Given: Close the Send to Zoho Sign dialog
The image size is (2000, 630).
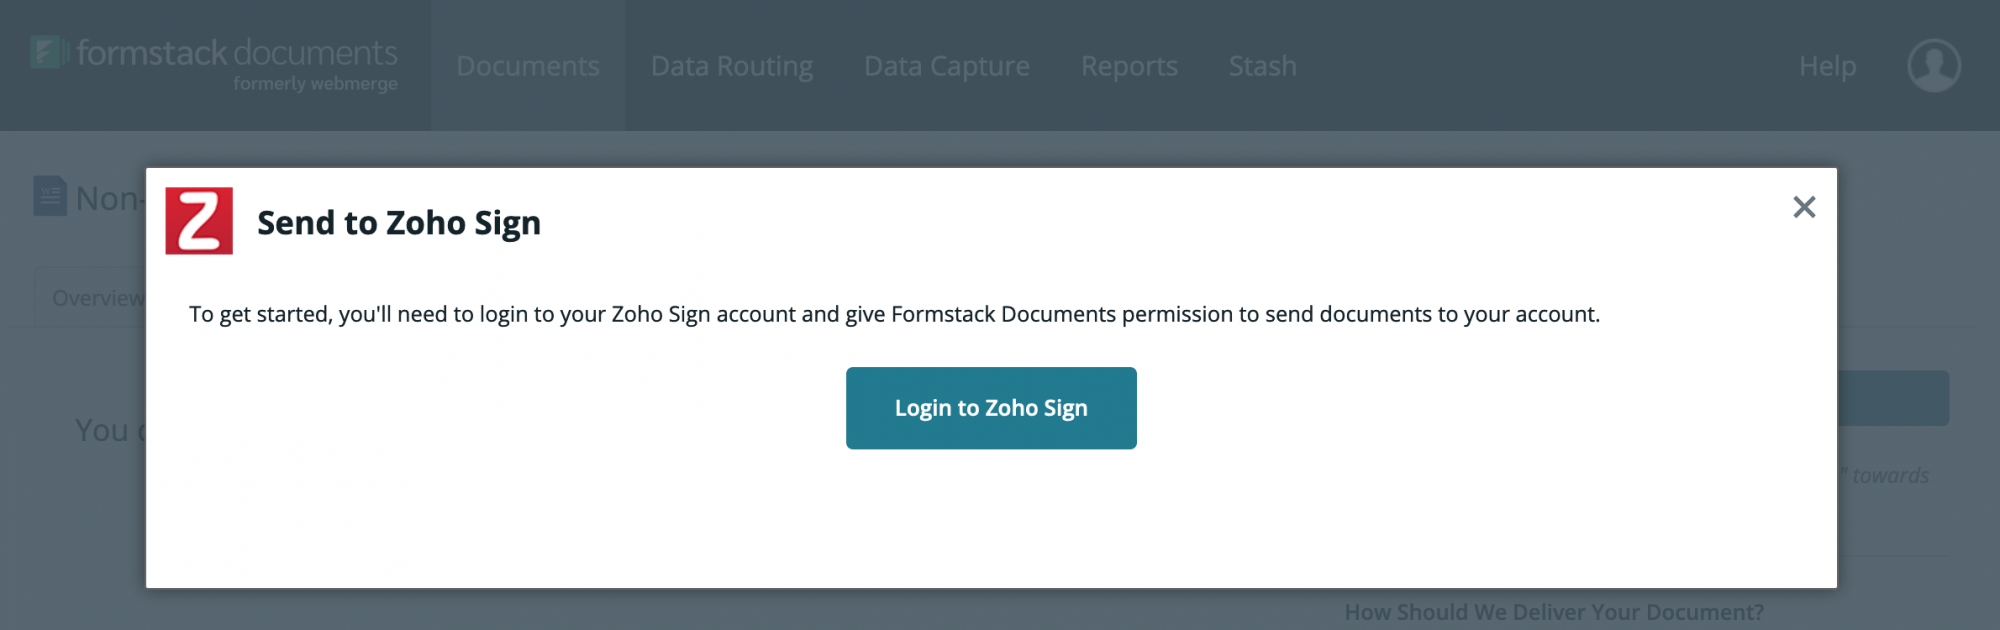Looking at the screenshot, I should [1804, 207].
